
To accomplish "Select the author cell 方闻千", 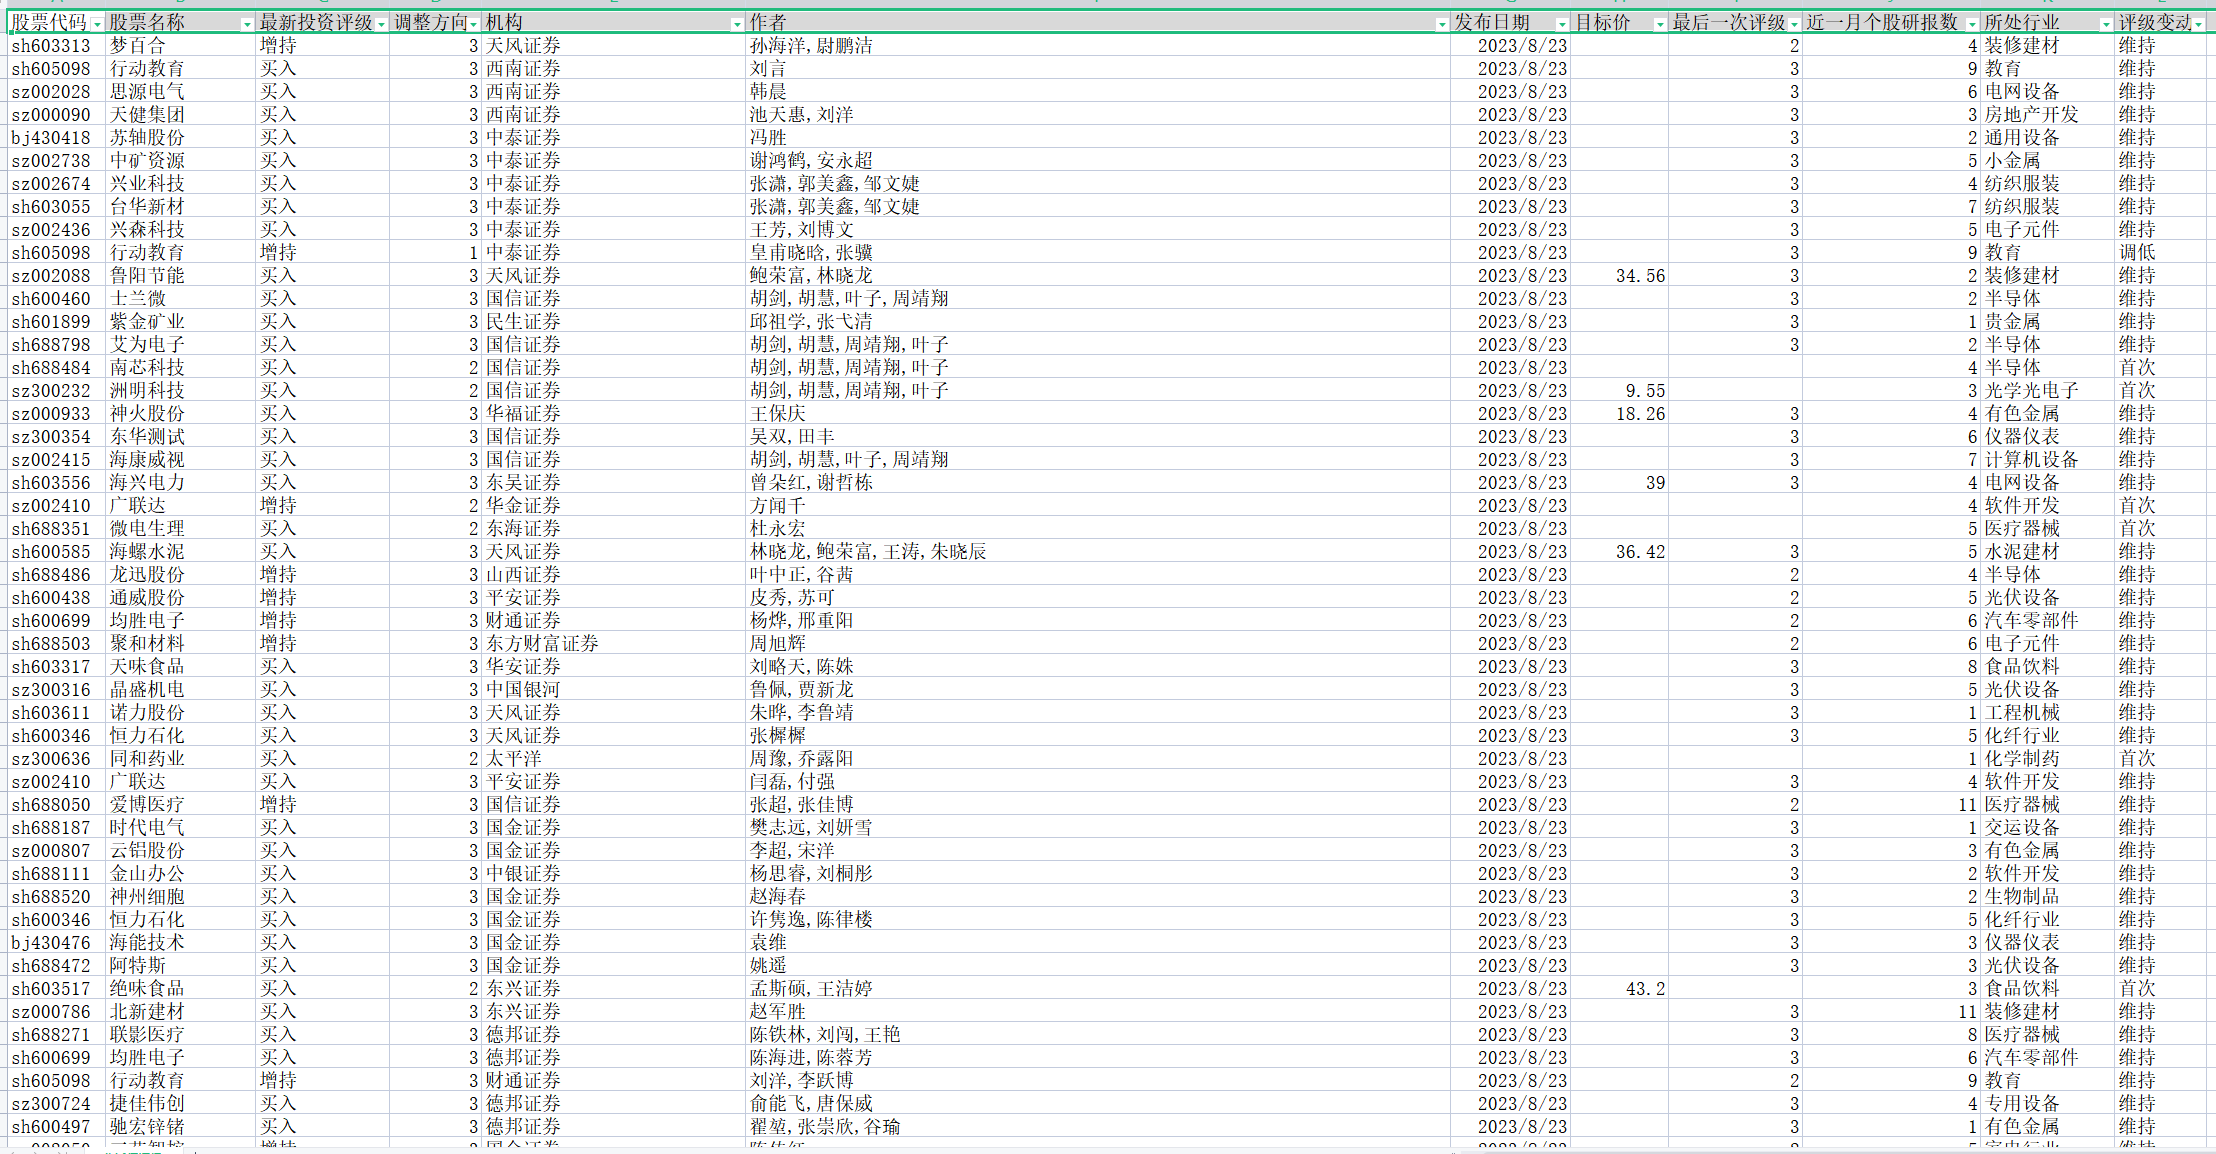I will (x=1098, y=506).
